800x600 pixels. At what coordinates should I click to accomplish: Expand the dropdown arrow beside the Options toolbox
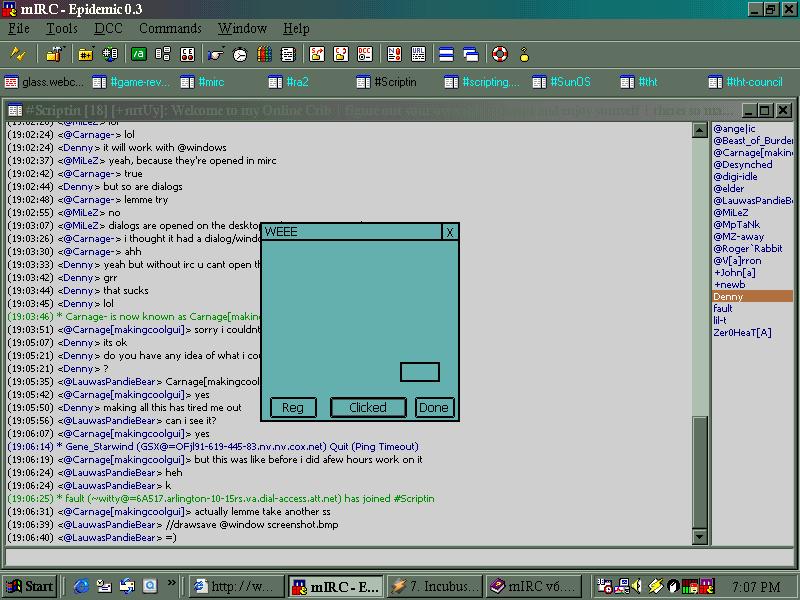pyautogui.click(x=63, y=47)
